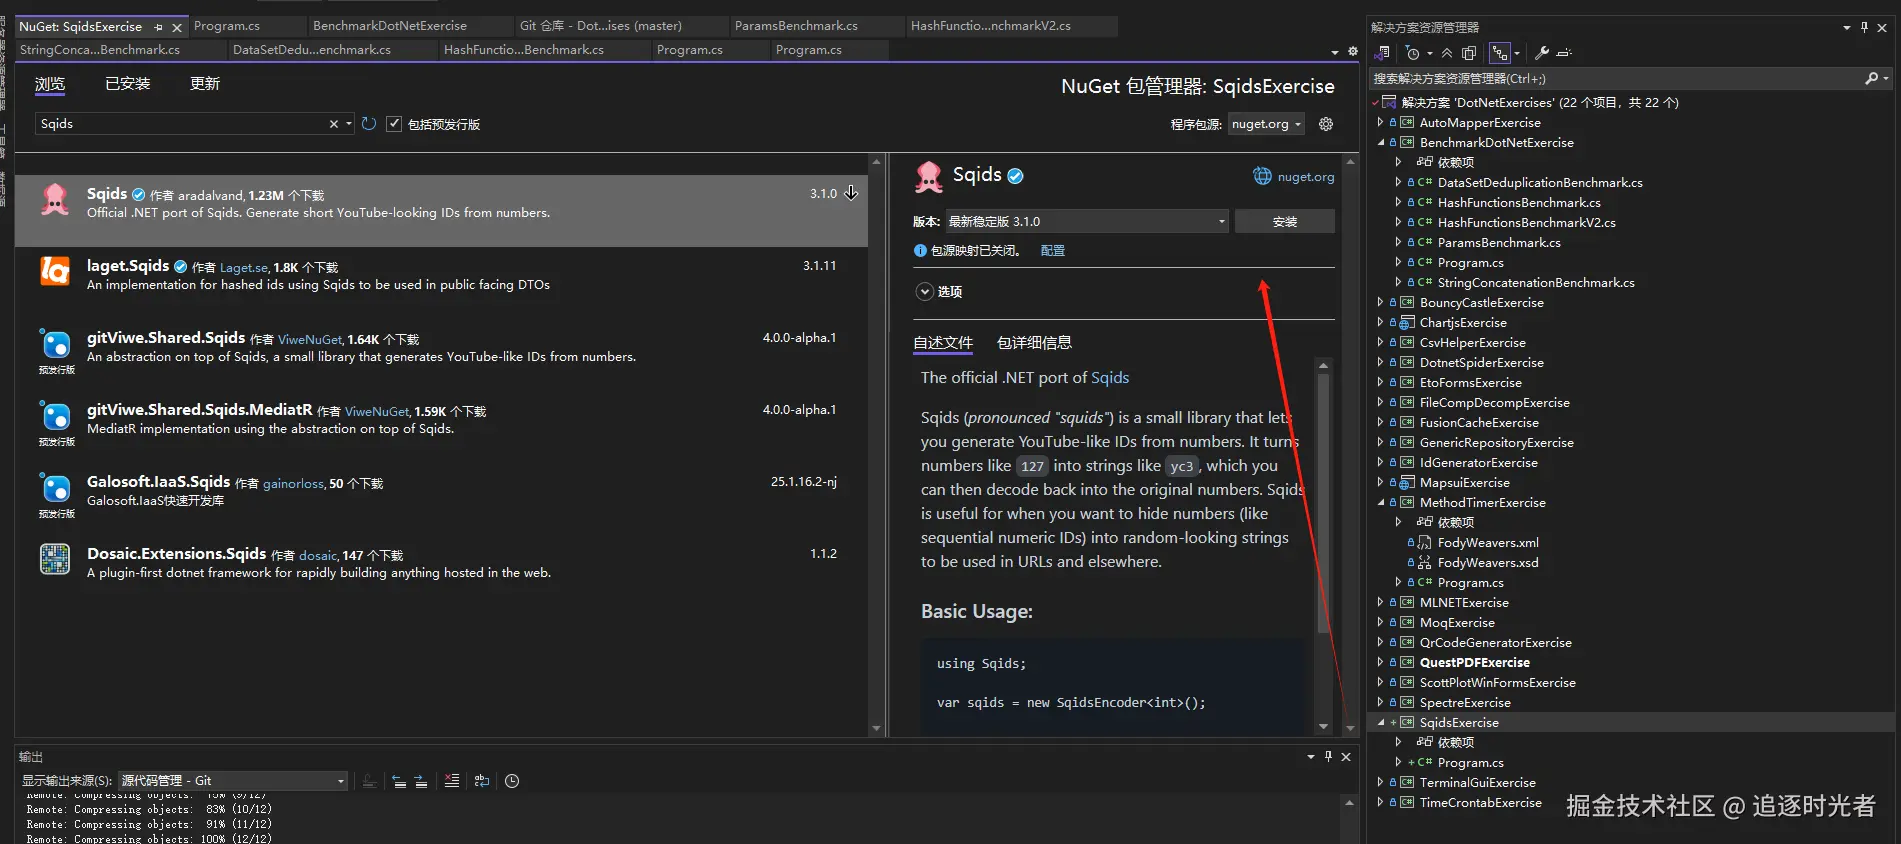Open the nuget.org link in details
The width and height of the screenshot is (1901, 844).
click(x=1306, y=177)
